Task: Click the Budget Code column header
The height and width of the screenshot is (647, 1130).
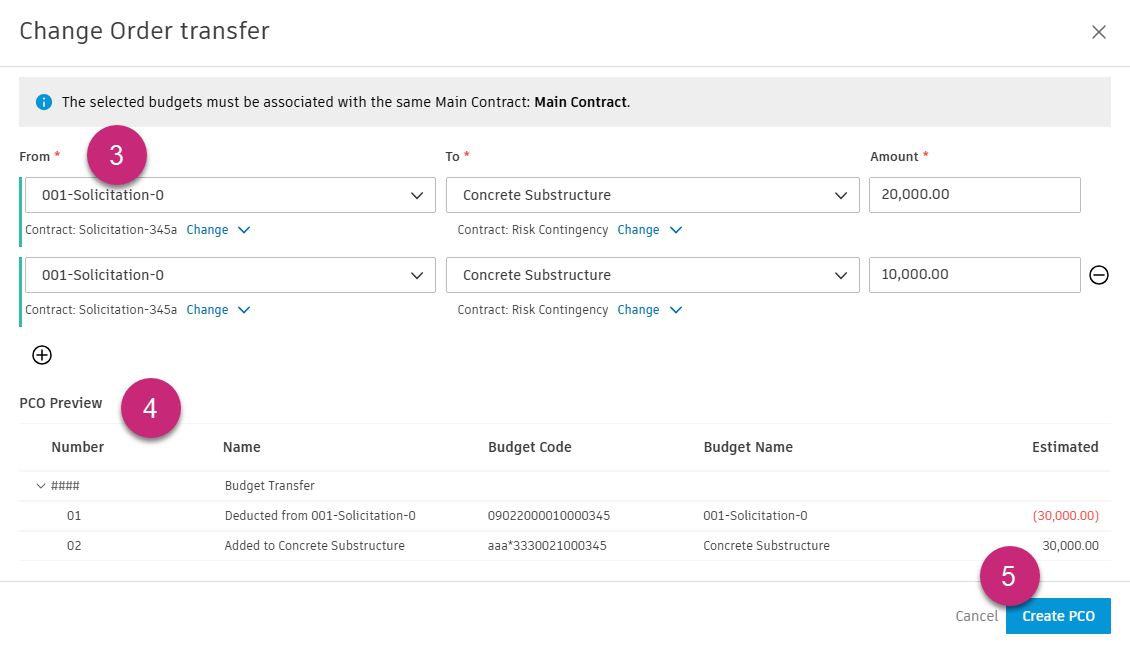Action: 530,447
